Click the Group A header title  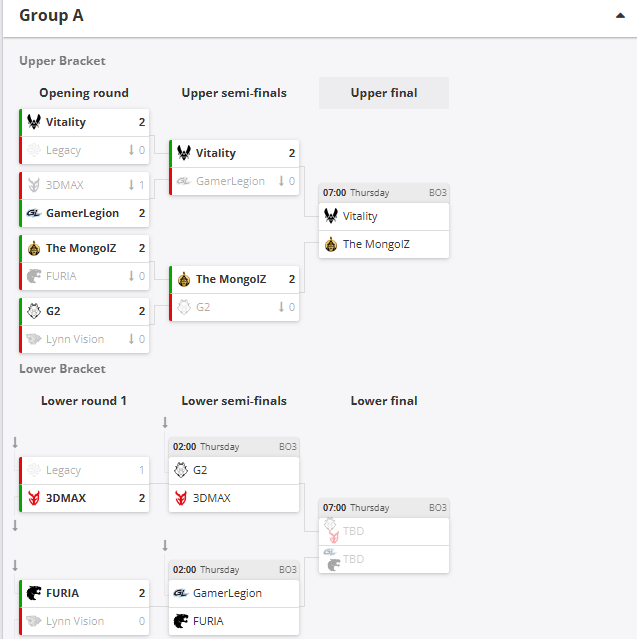coord(52,16)
